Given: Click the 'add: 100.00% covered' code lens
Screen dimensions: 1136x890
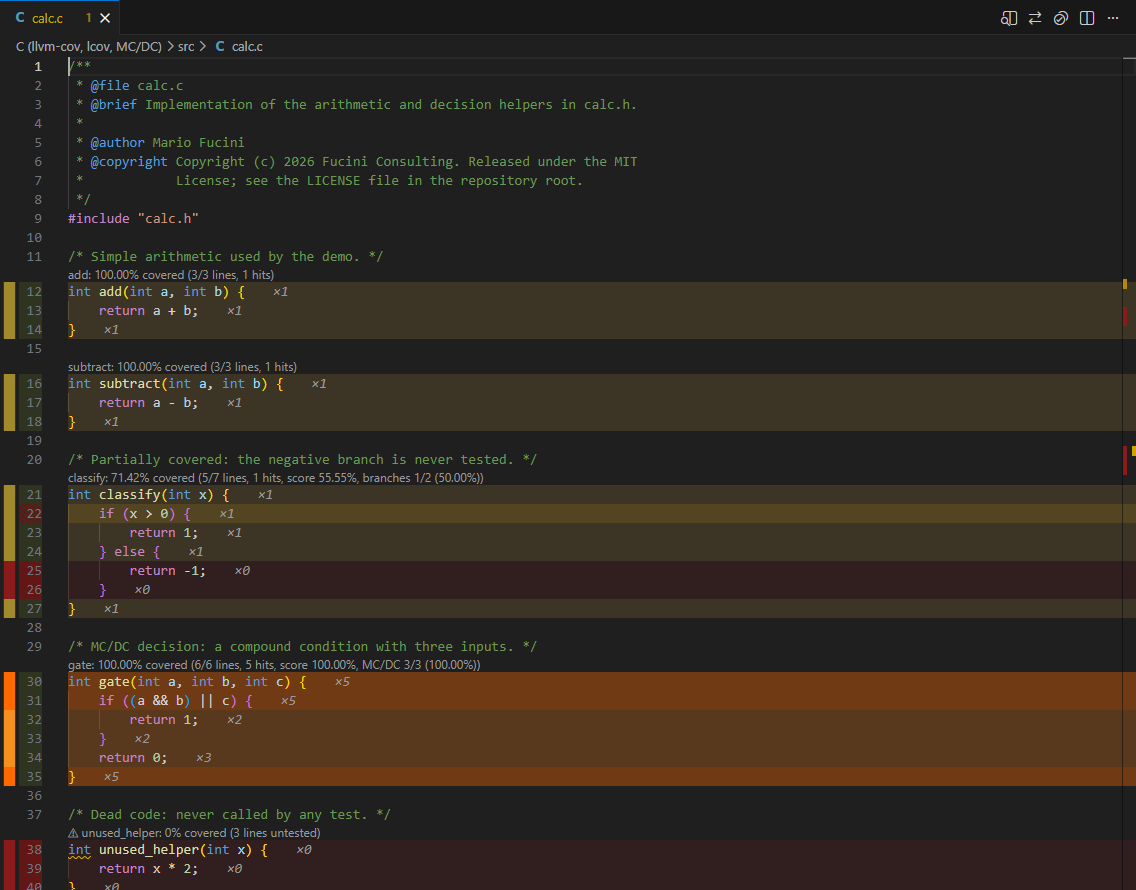Looking at the screenshot, I should [171, 275].
